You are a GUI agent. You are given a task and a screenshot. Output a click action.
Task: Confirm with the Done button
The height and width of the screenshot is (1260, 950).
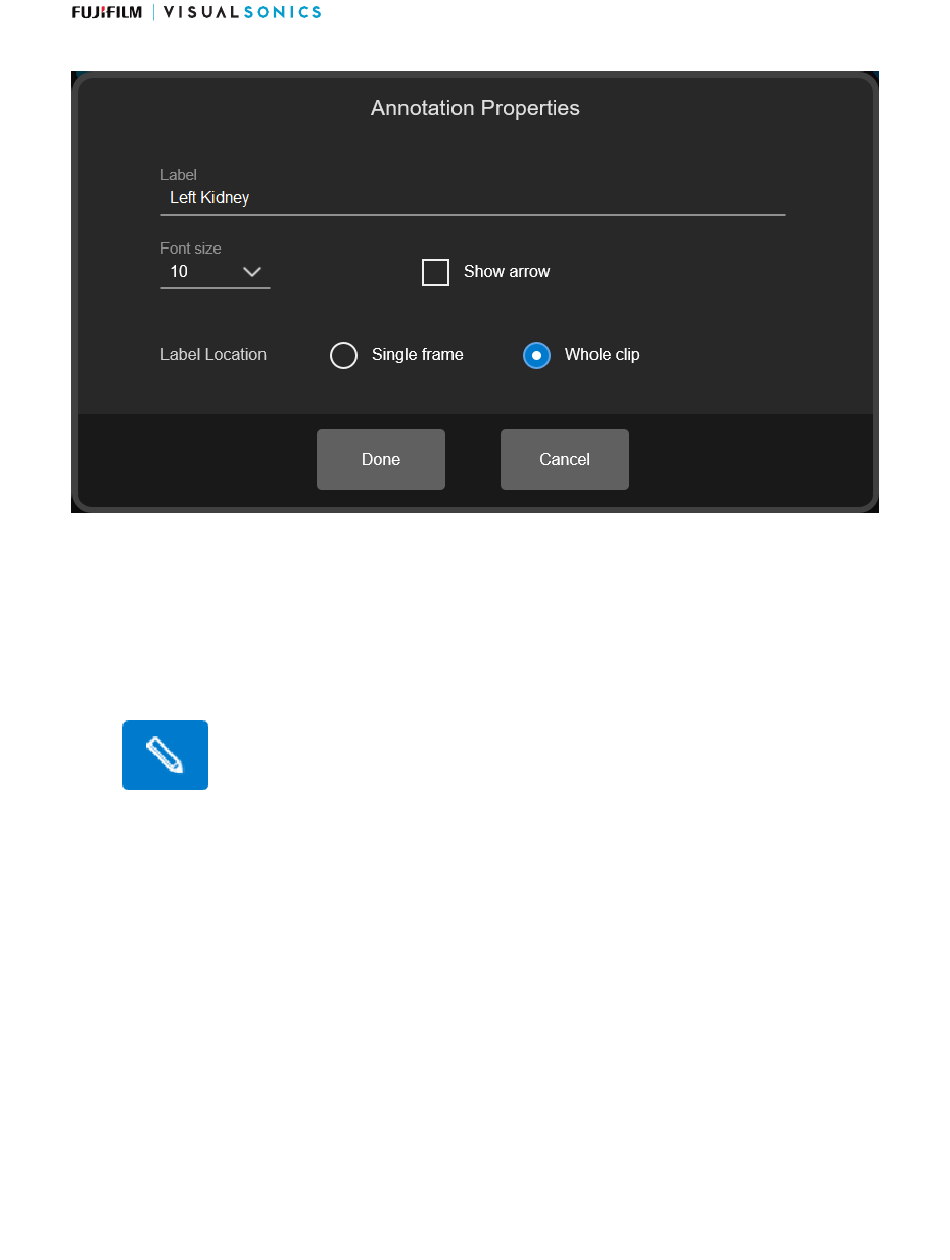click(381, 459)
